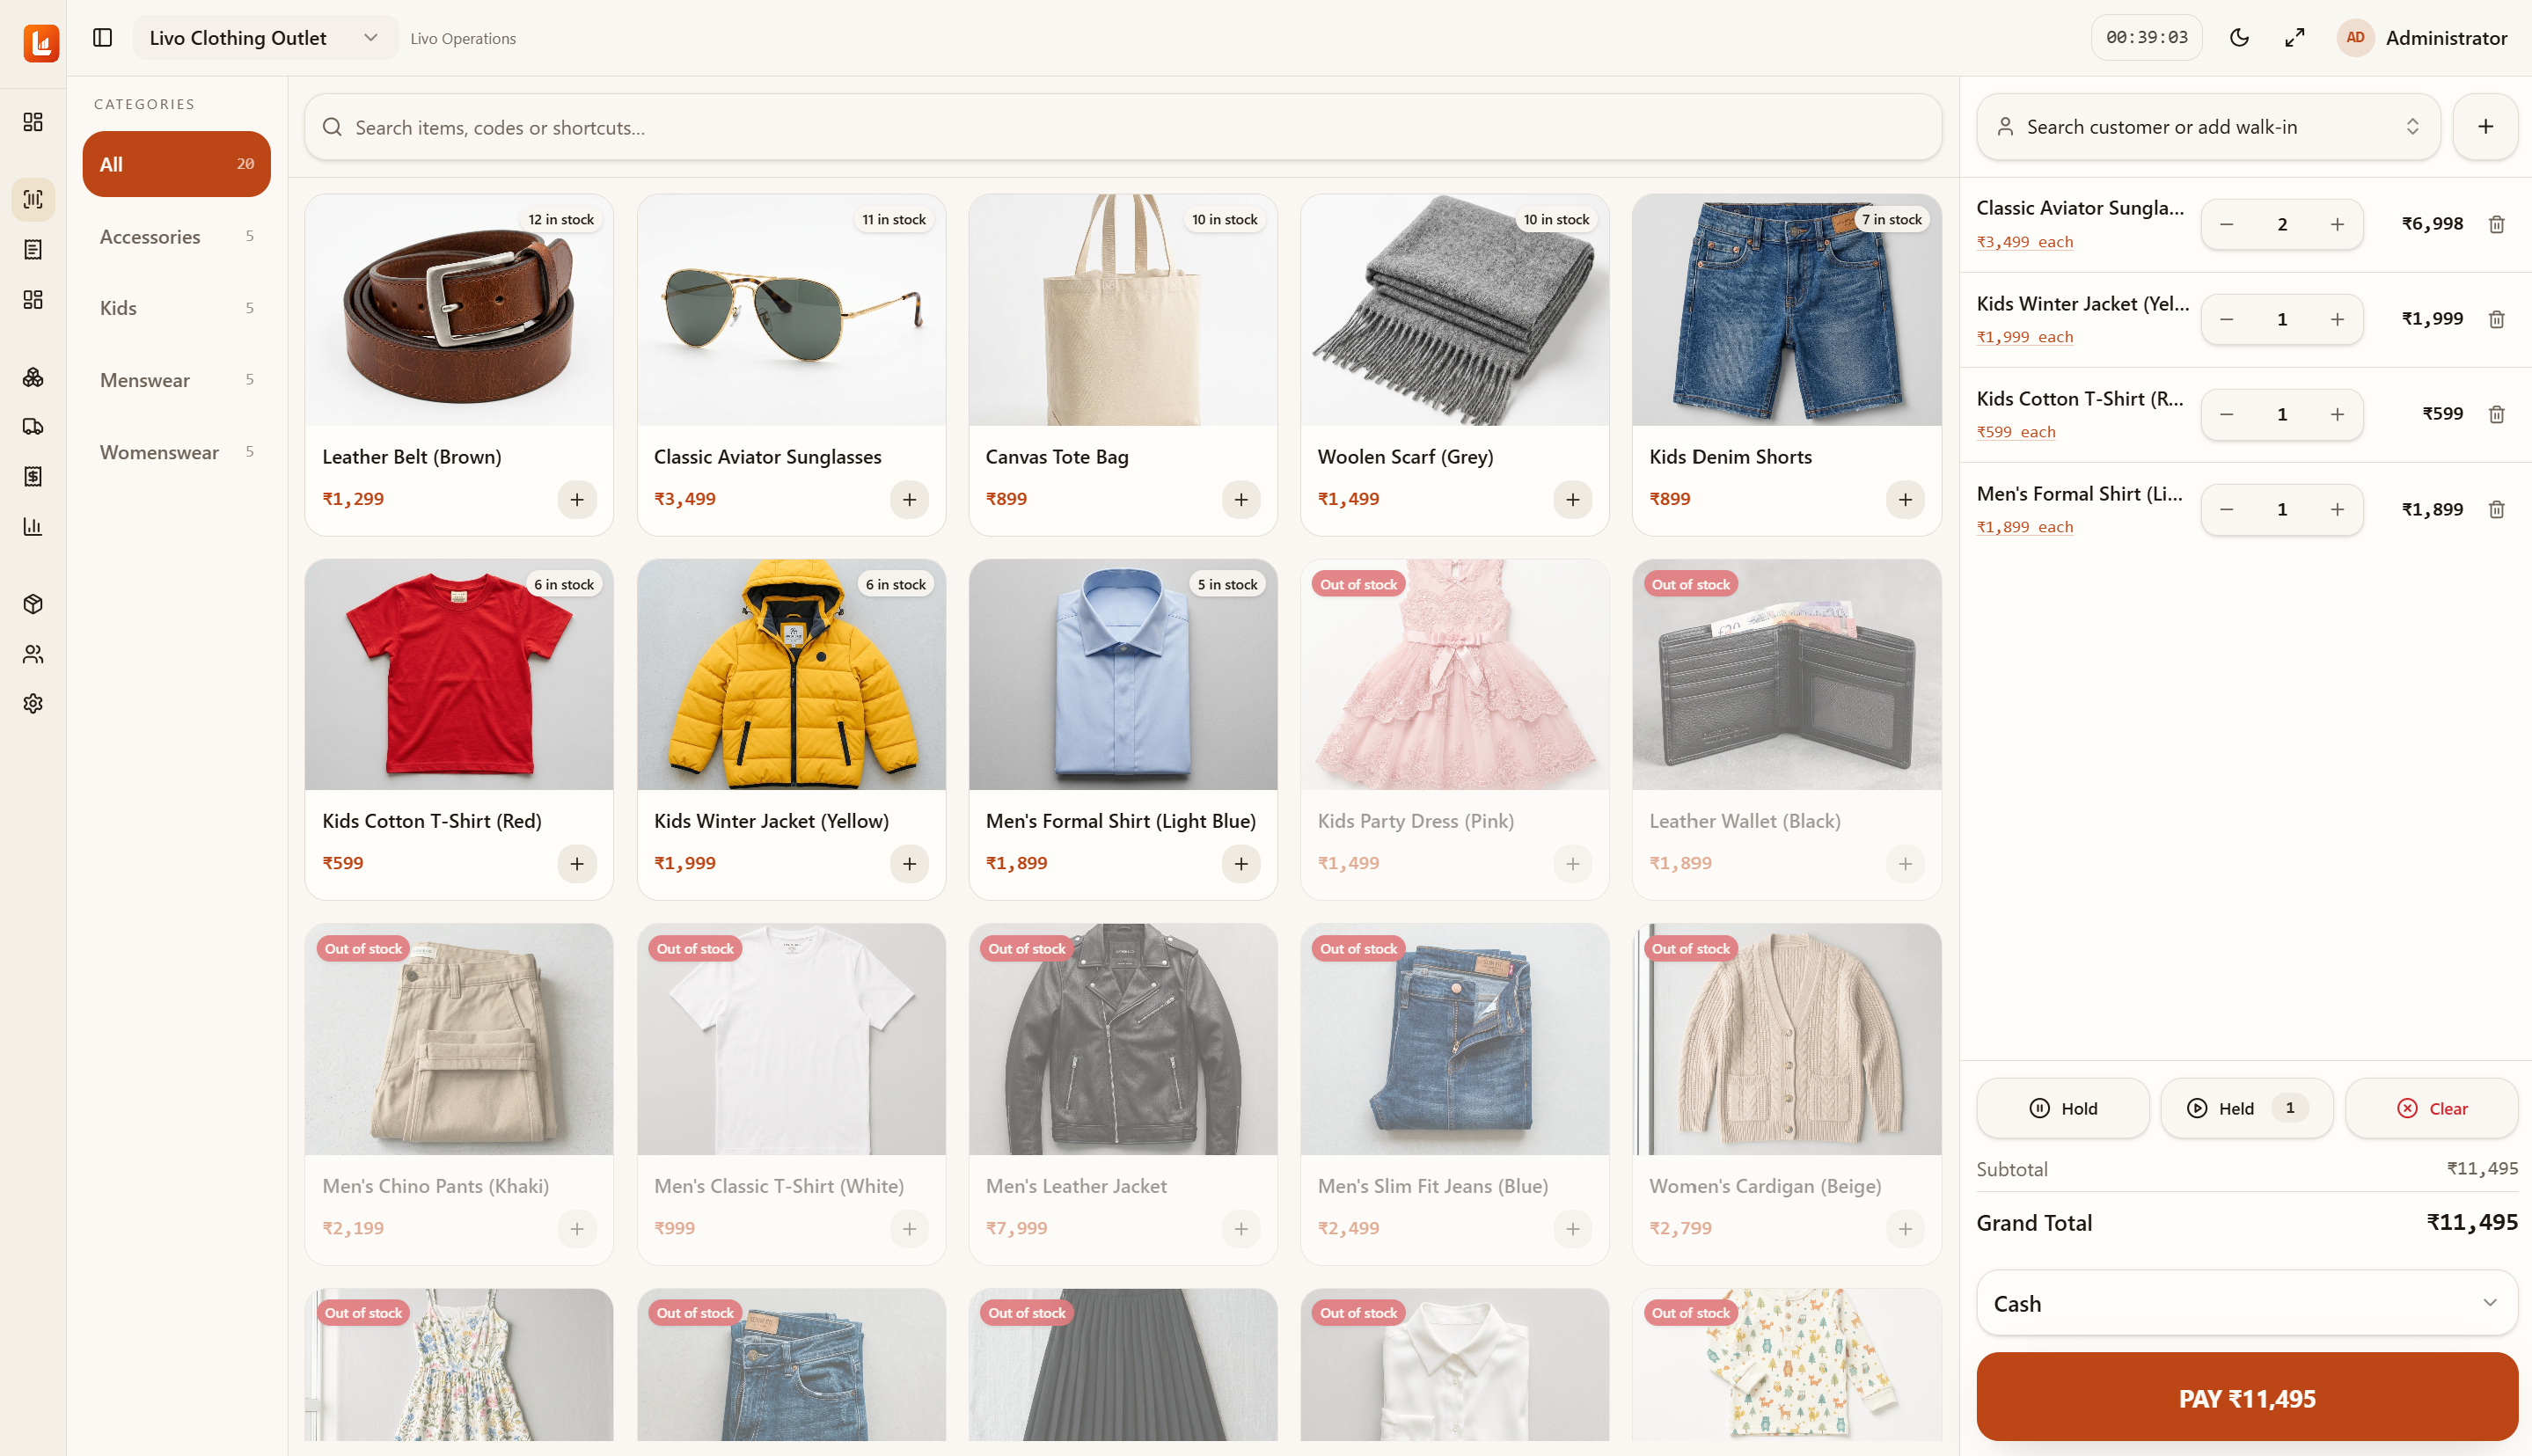The image size is (2532, 1456).
Task: Add Classic Aviator Sunglasses with its plus button
Action: 909,499
